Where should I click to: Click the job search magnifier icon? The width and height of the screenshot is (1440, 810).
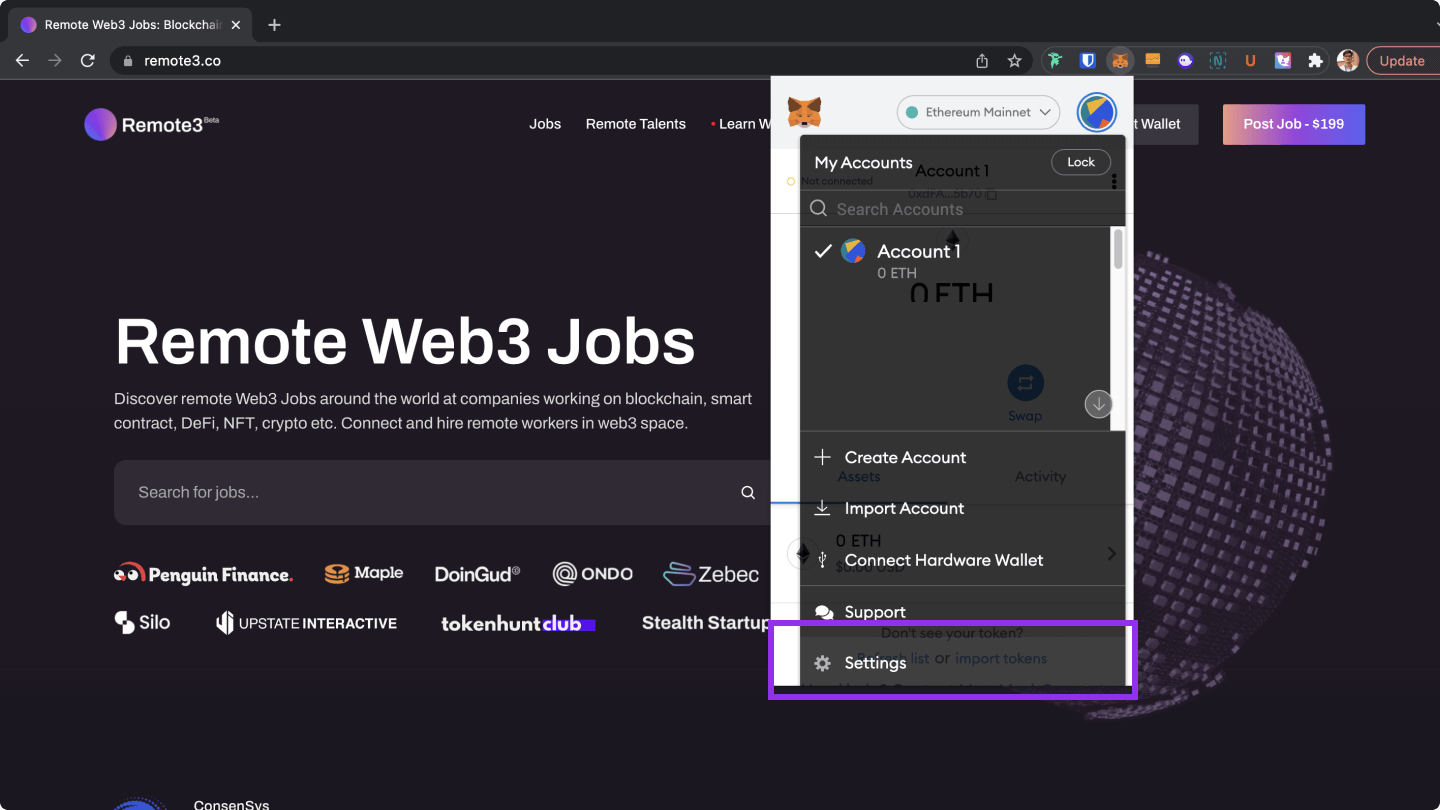click(748, 492)
